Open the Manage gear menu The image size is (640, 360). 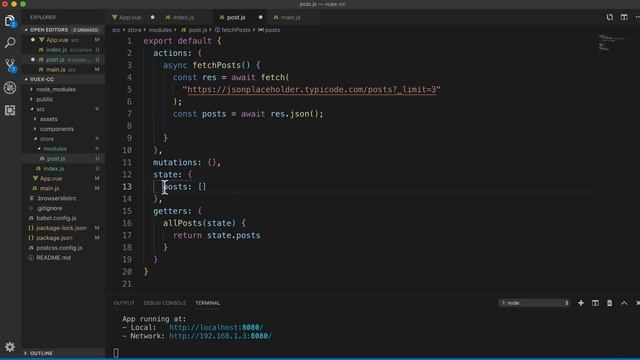(x=10, y=347)
